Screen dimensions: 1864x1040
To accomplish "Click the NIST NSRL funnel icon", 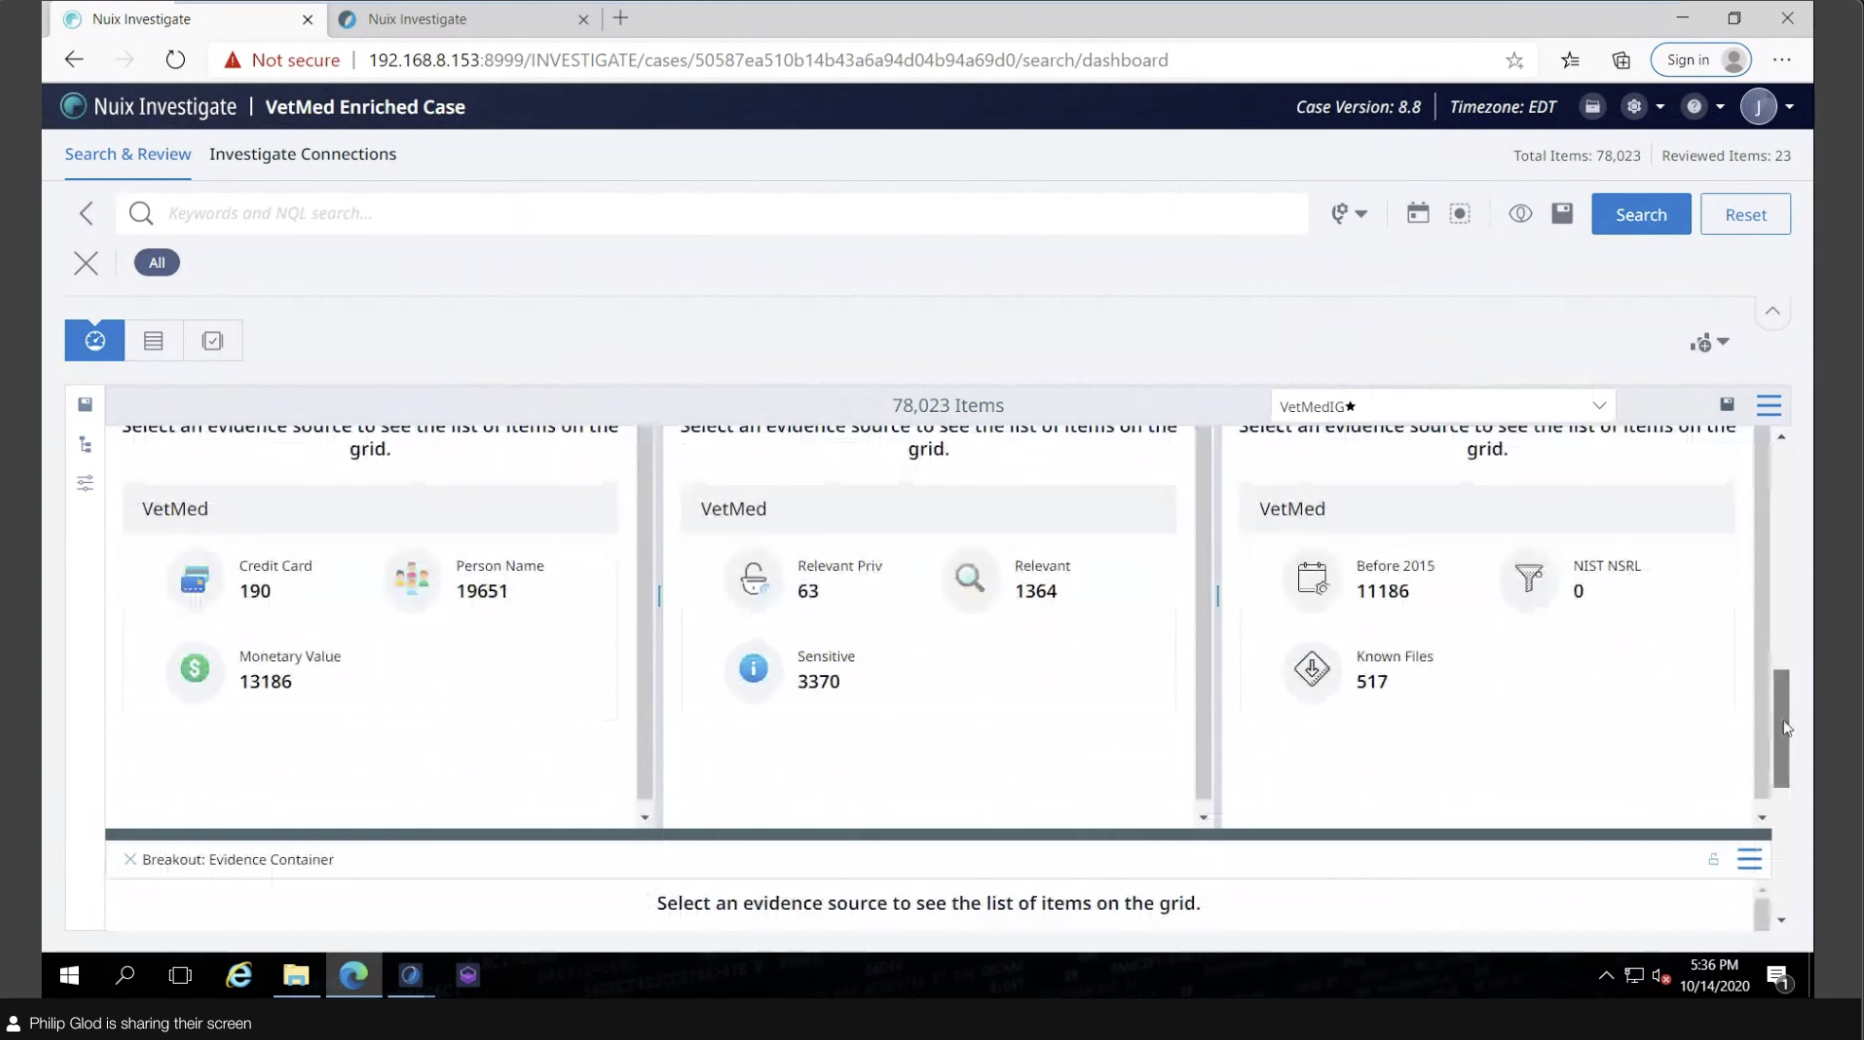I will 1529,578.
